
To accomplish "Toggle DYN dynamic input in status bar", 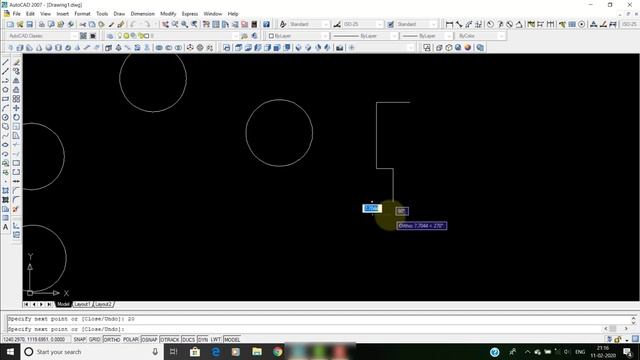I will (x=203, y=340).
